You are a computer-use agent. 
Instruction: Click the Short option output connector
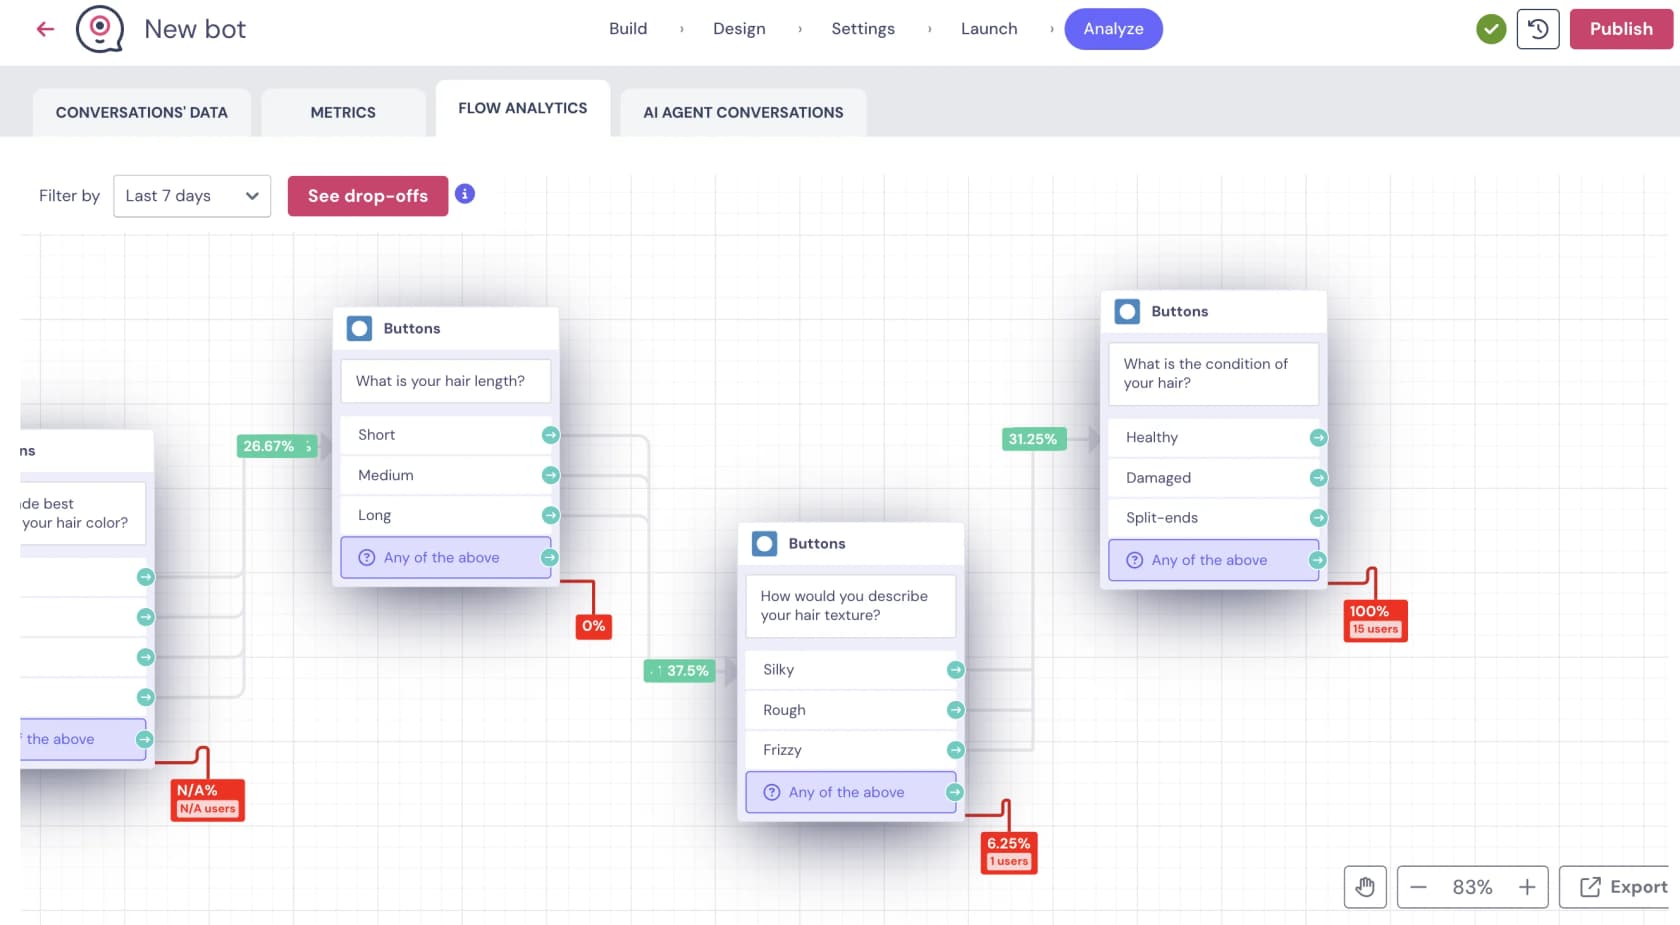pyautogui.click(x=550, y=435)
